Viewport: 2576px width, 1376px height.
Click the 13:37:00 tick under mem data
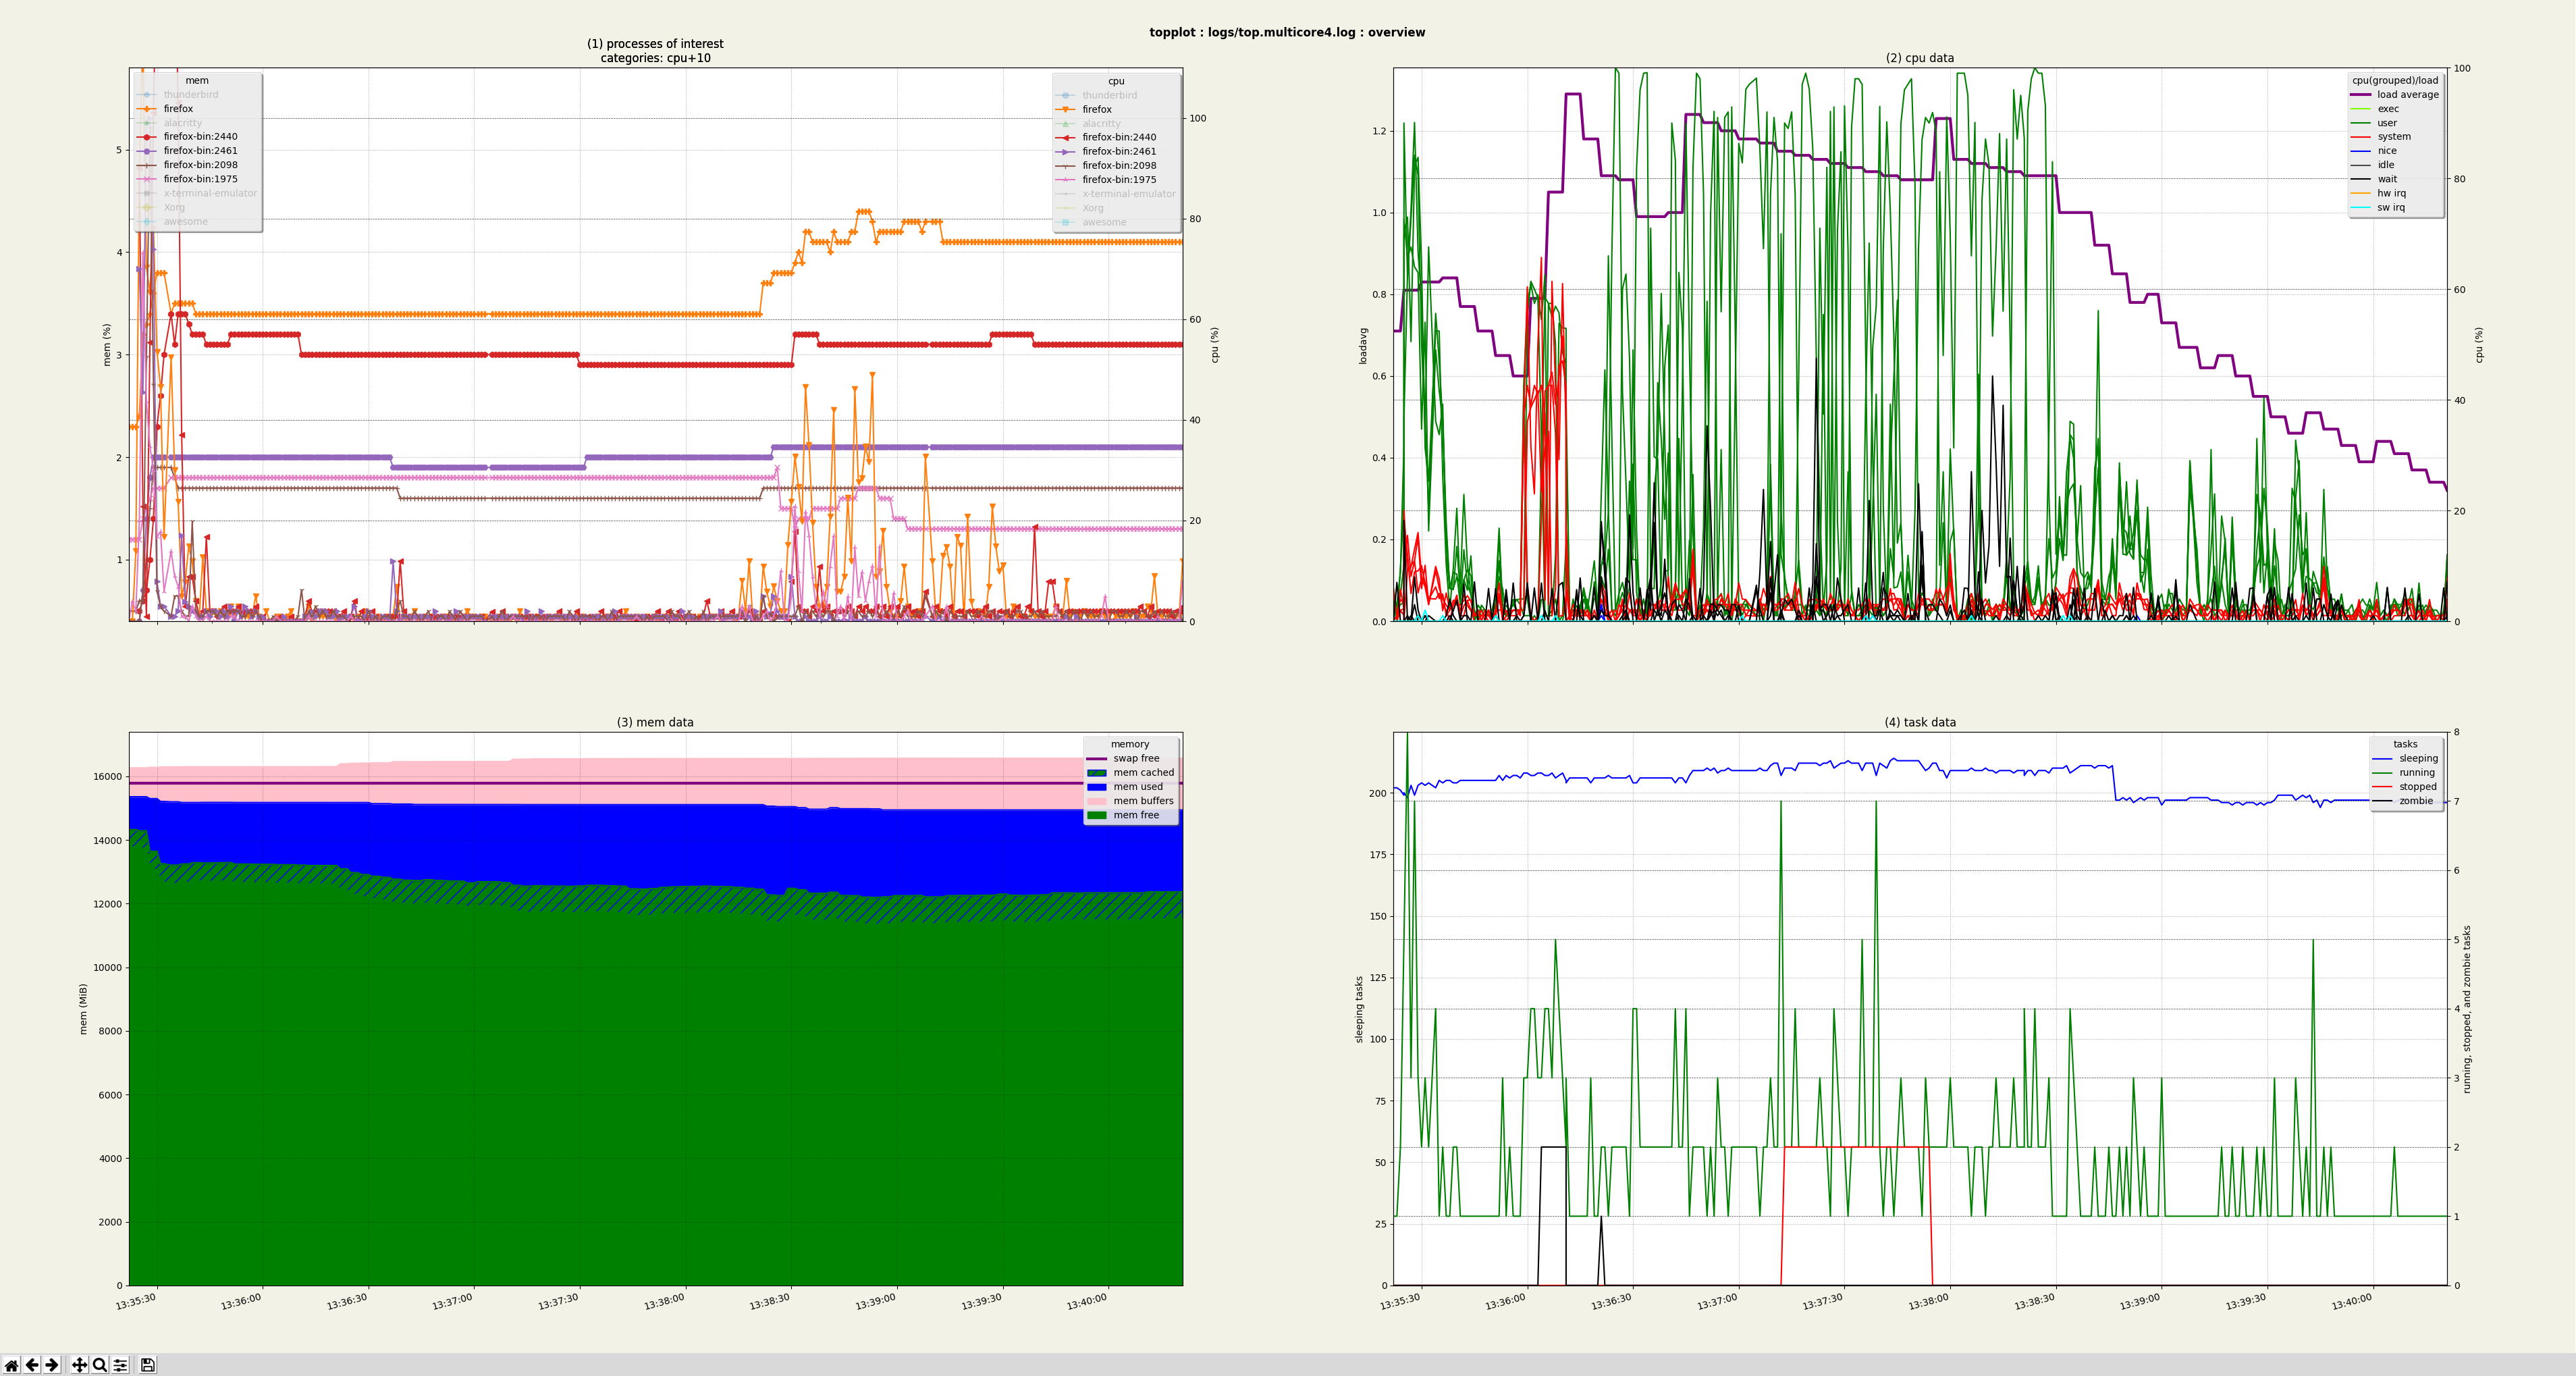(451, 1302)
